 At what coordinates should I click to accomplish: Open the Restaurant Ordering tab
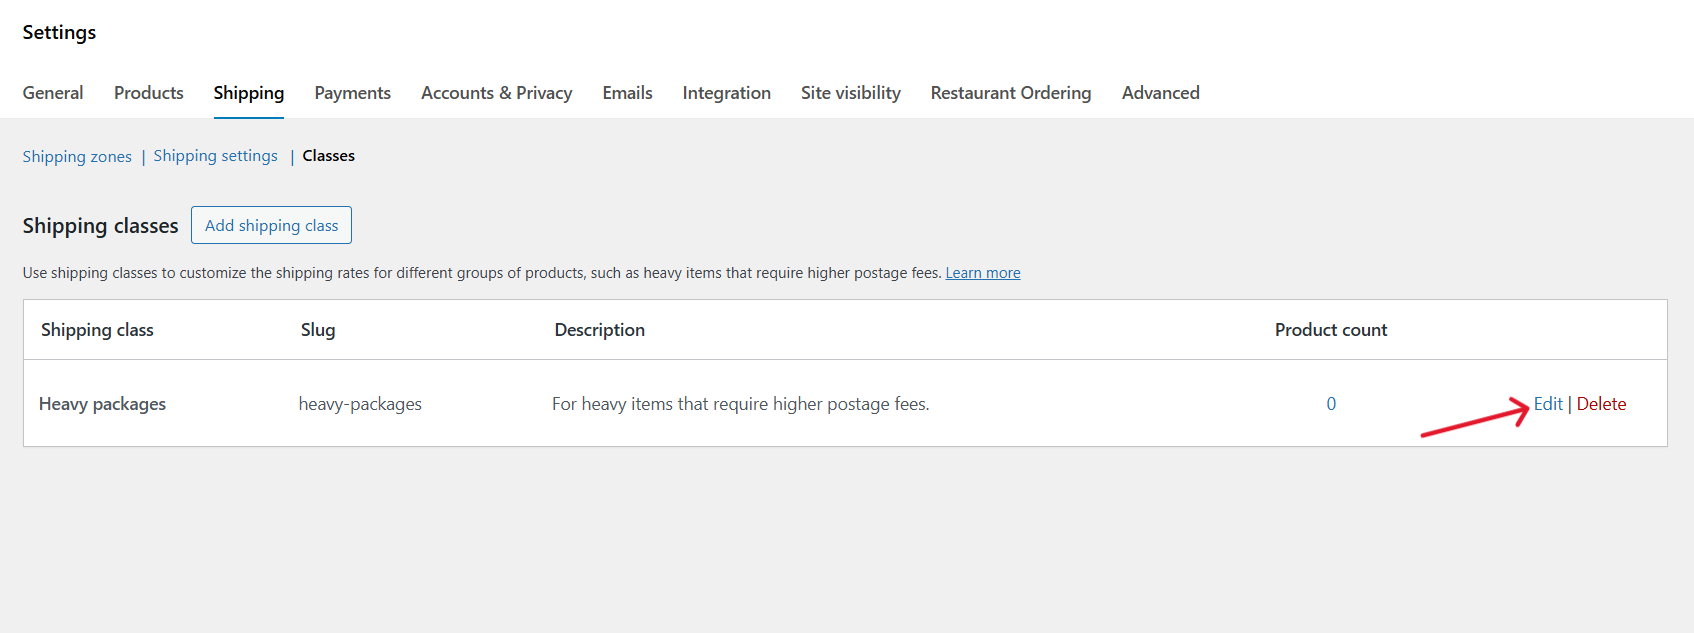pos(1011,93)
